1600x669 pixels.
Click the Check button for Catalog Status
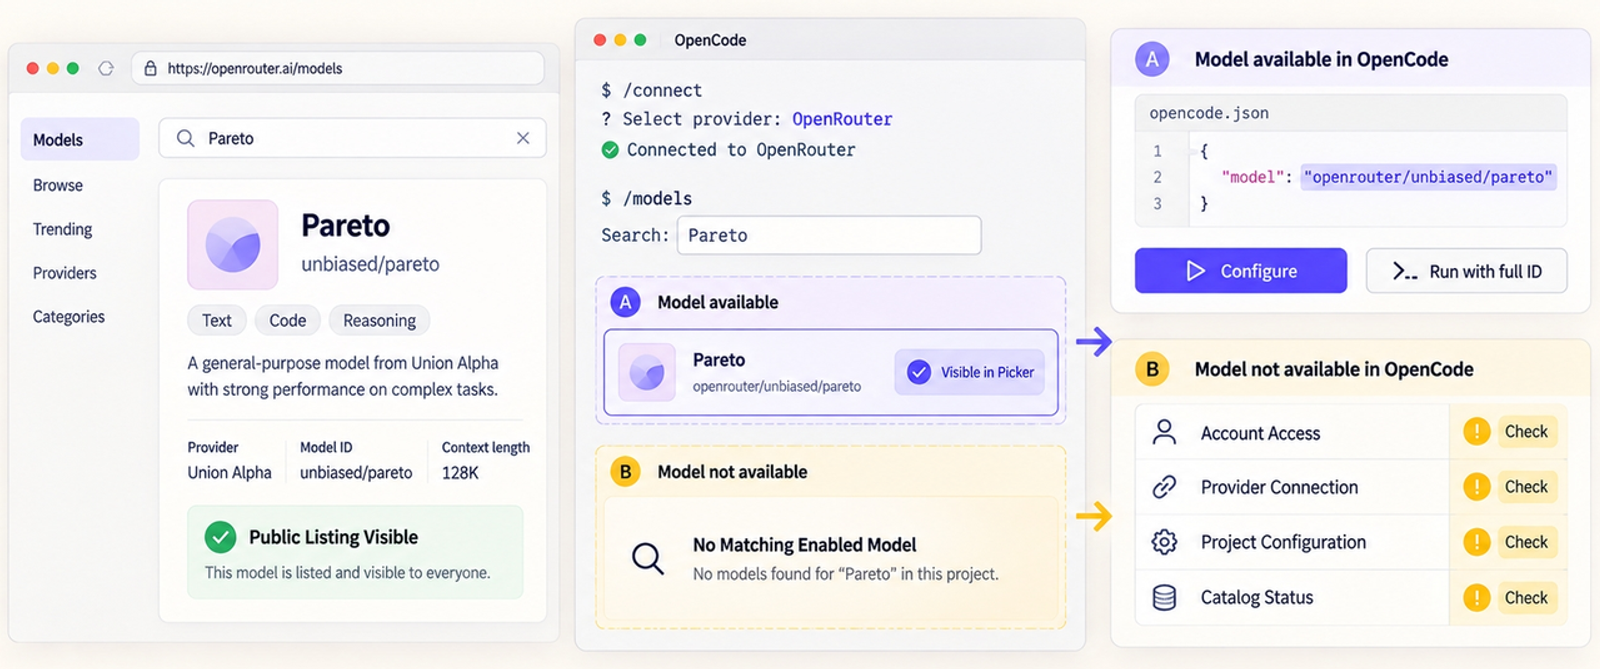coord(1526,598)
